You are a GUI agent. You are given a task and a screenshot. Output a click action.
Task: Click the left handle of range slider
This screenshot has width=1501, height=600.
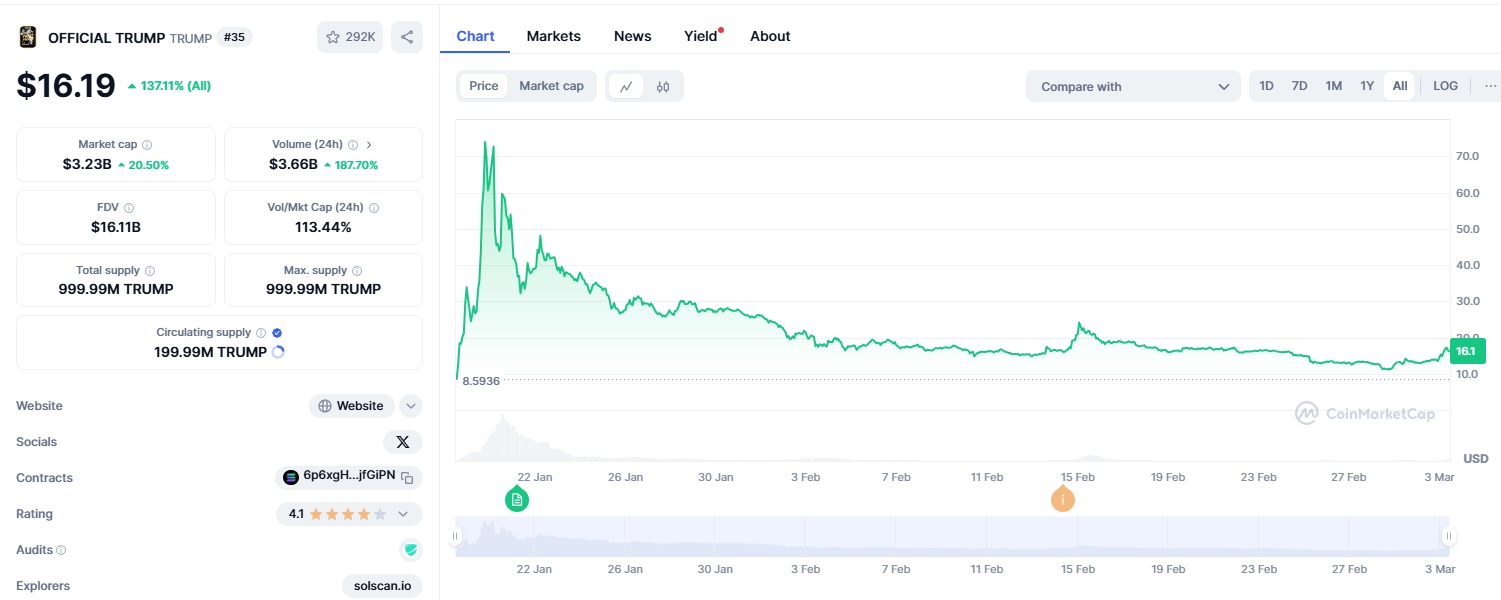455,537
